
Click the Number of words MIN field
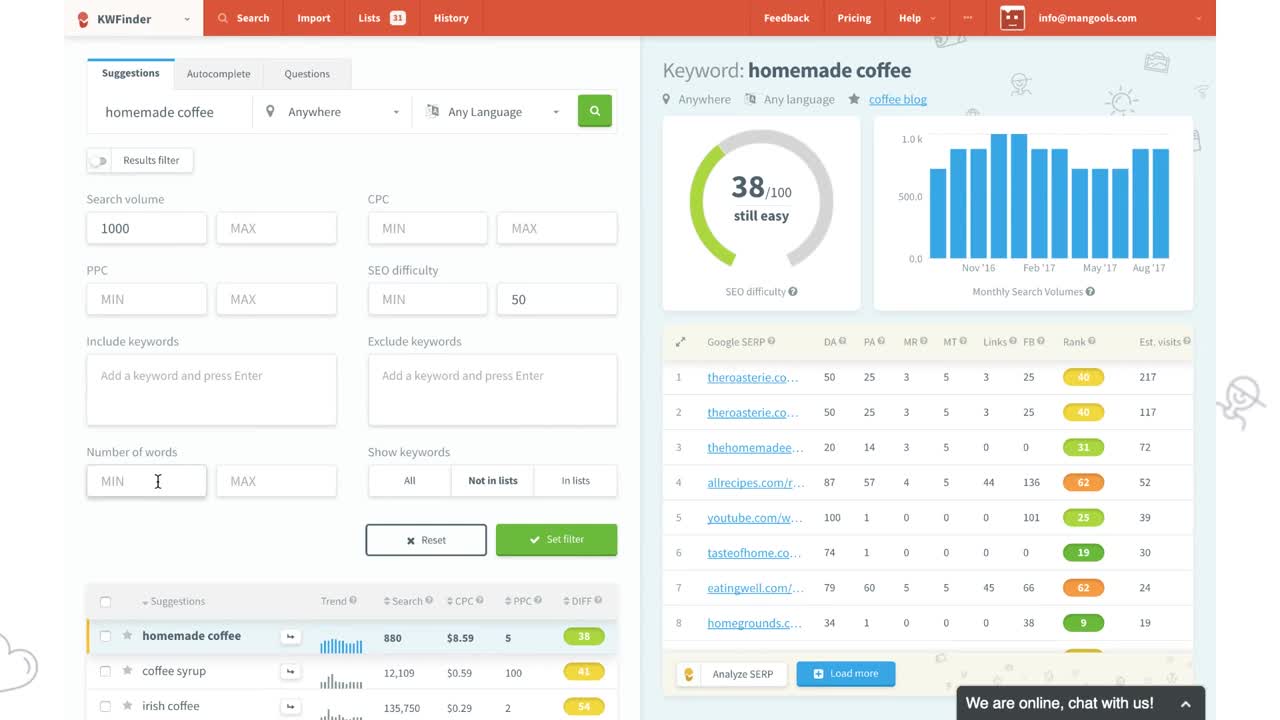(147, 481)
